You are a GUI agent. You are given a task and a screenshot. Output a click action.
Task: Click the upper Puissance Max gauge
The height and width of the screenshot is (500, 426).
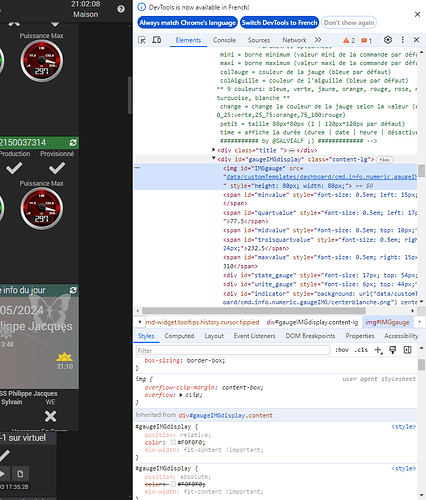click(42, 61)
